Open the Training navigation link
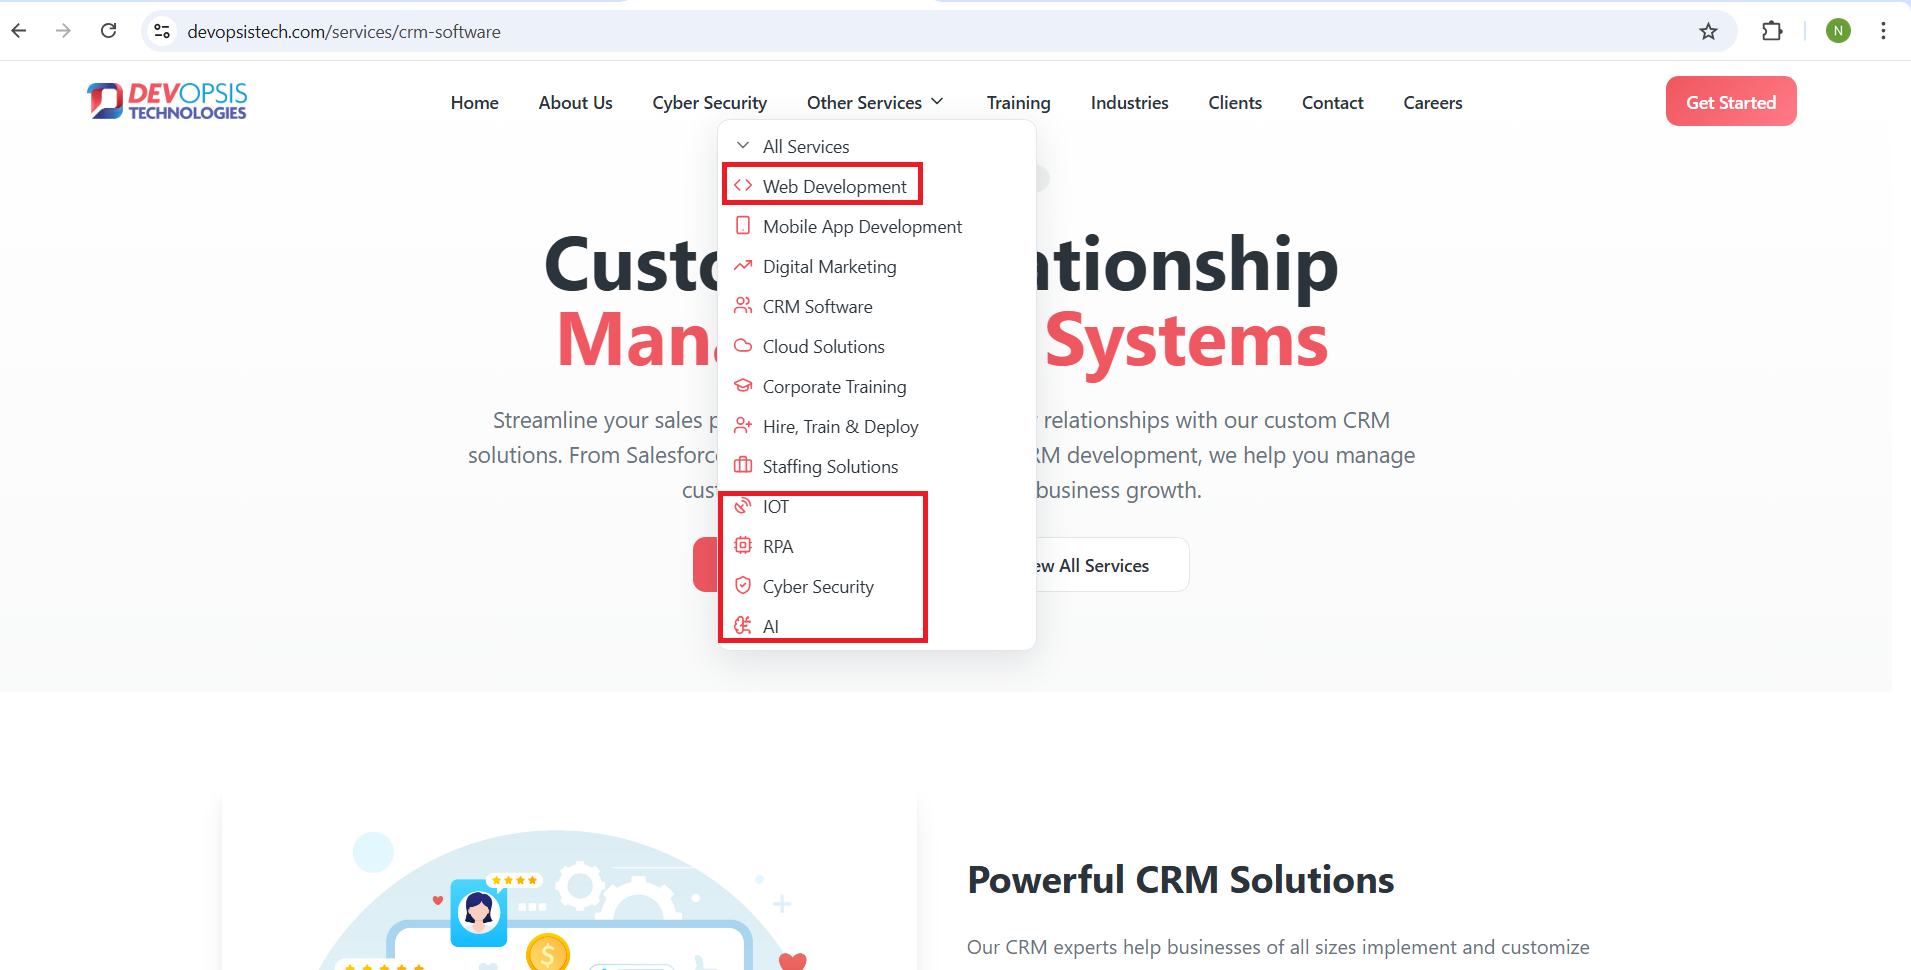This screenshot has width=1911, height=970. [x=1018, y=103]
